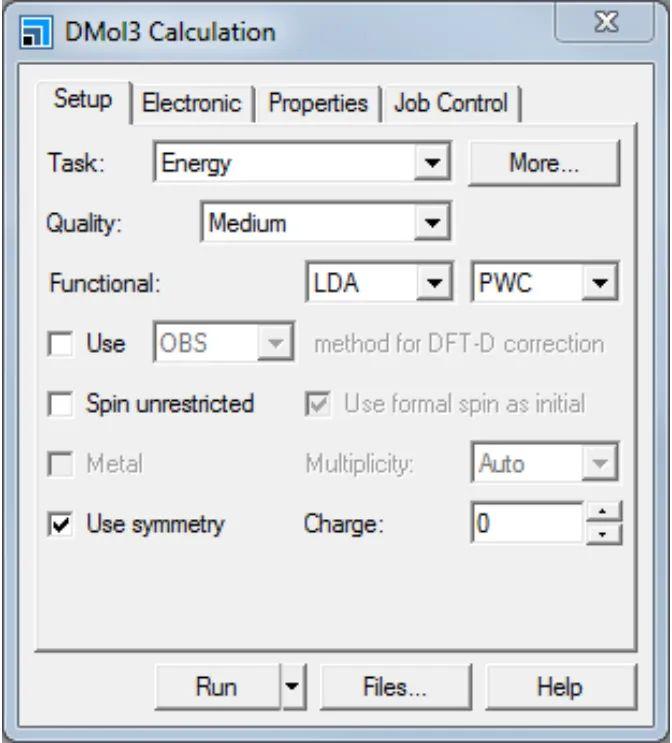Open the Files... button
Image resolution: width=672 pixels, height=743 pixels.
(x=395, y=687)
